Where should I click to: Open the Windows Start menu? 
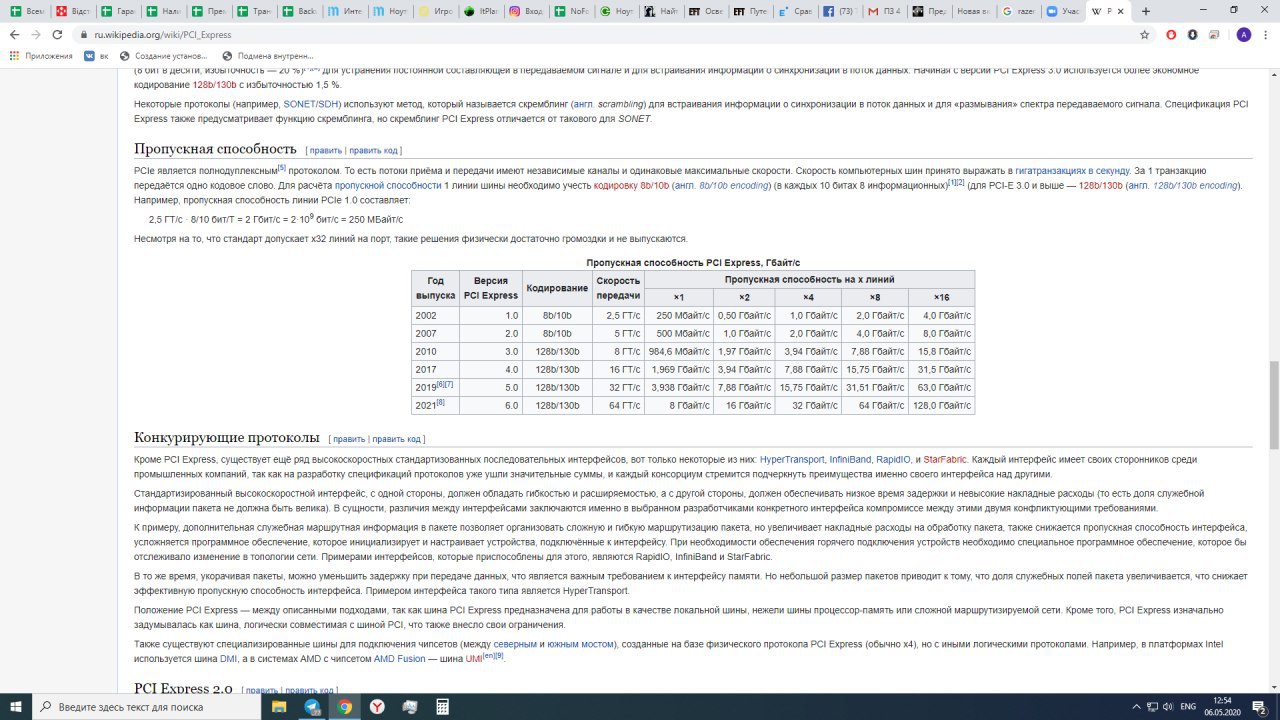pos(16,706)
